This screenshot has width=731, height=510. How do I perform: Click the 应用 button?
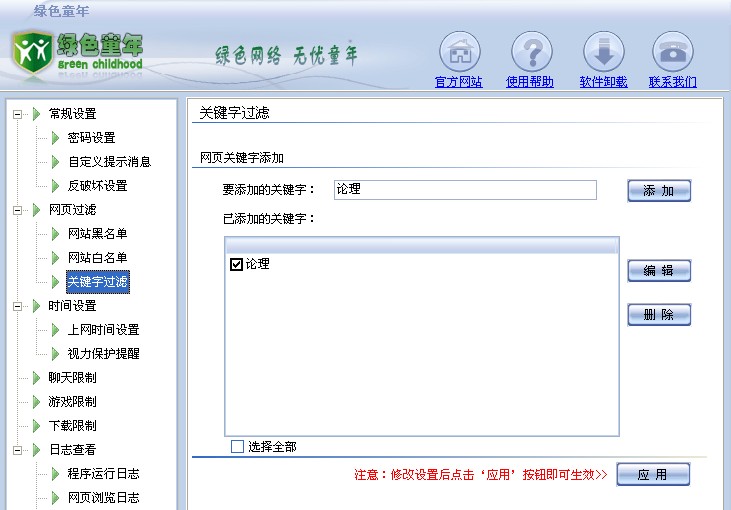(x=653, y=475)
